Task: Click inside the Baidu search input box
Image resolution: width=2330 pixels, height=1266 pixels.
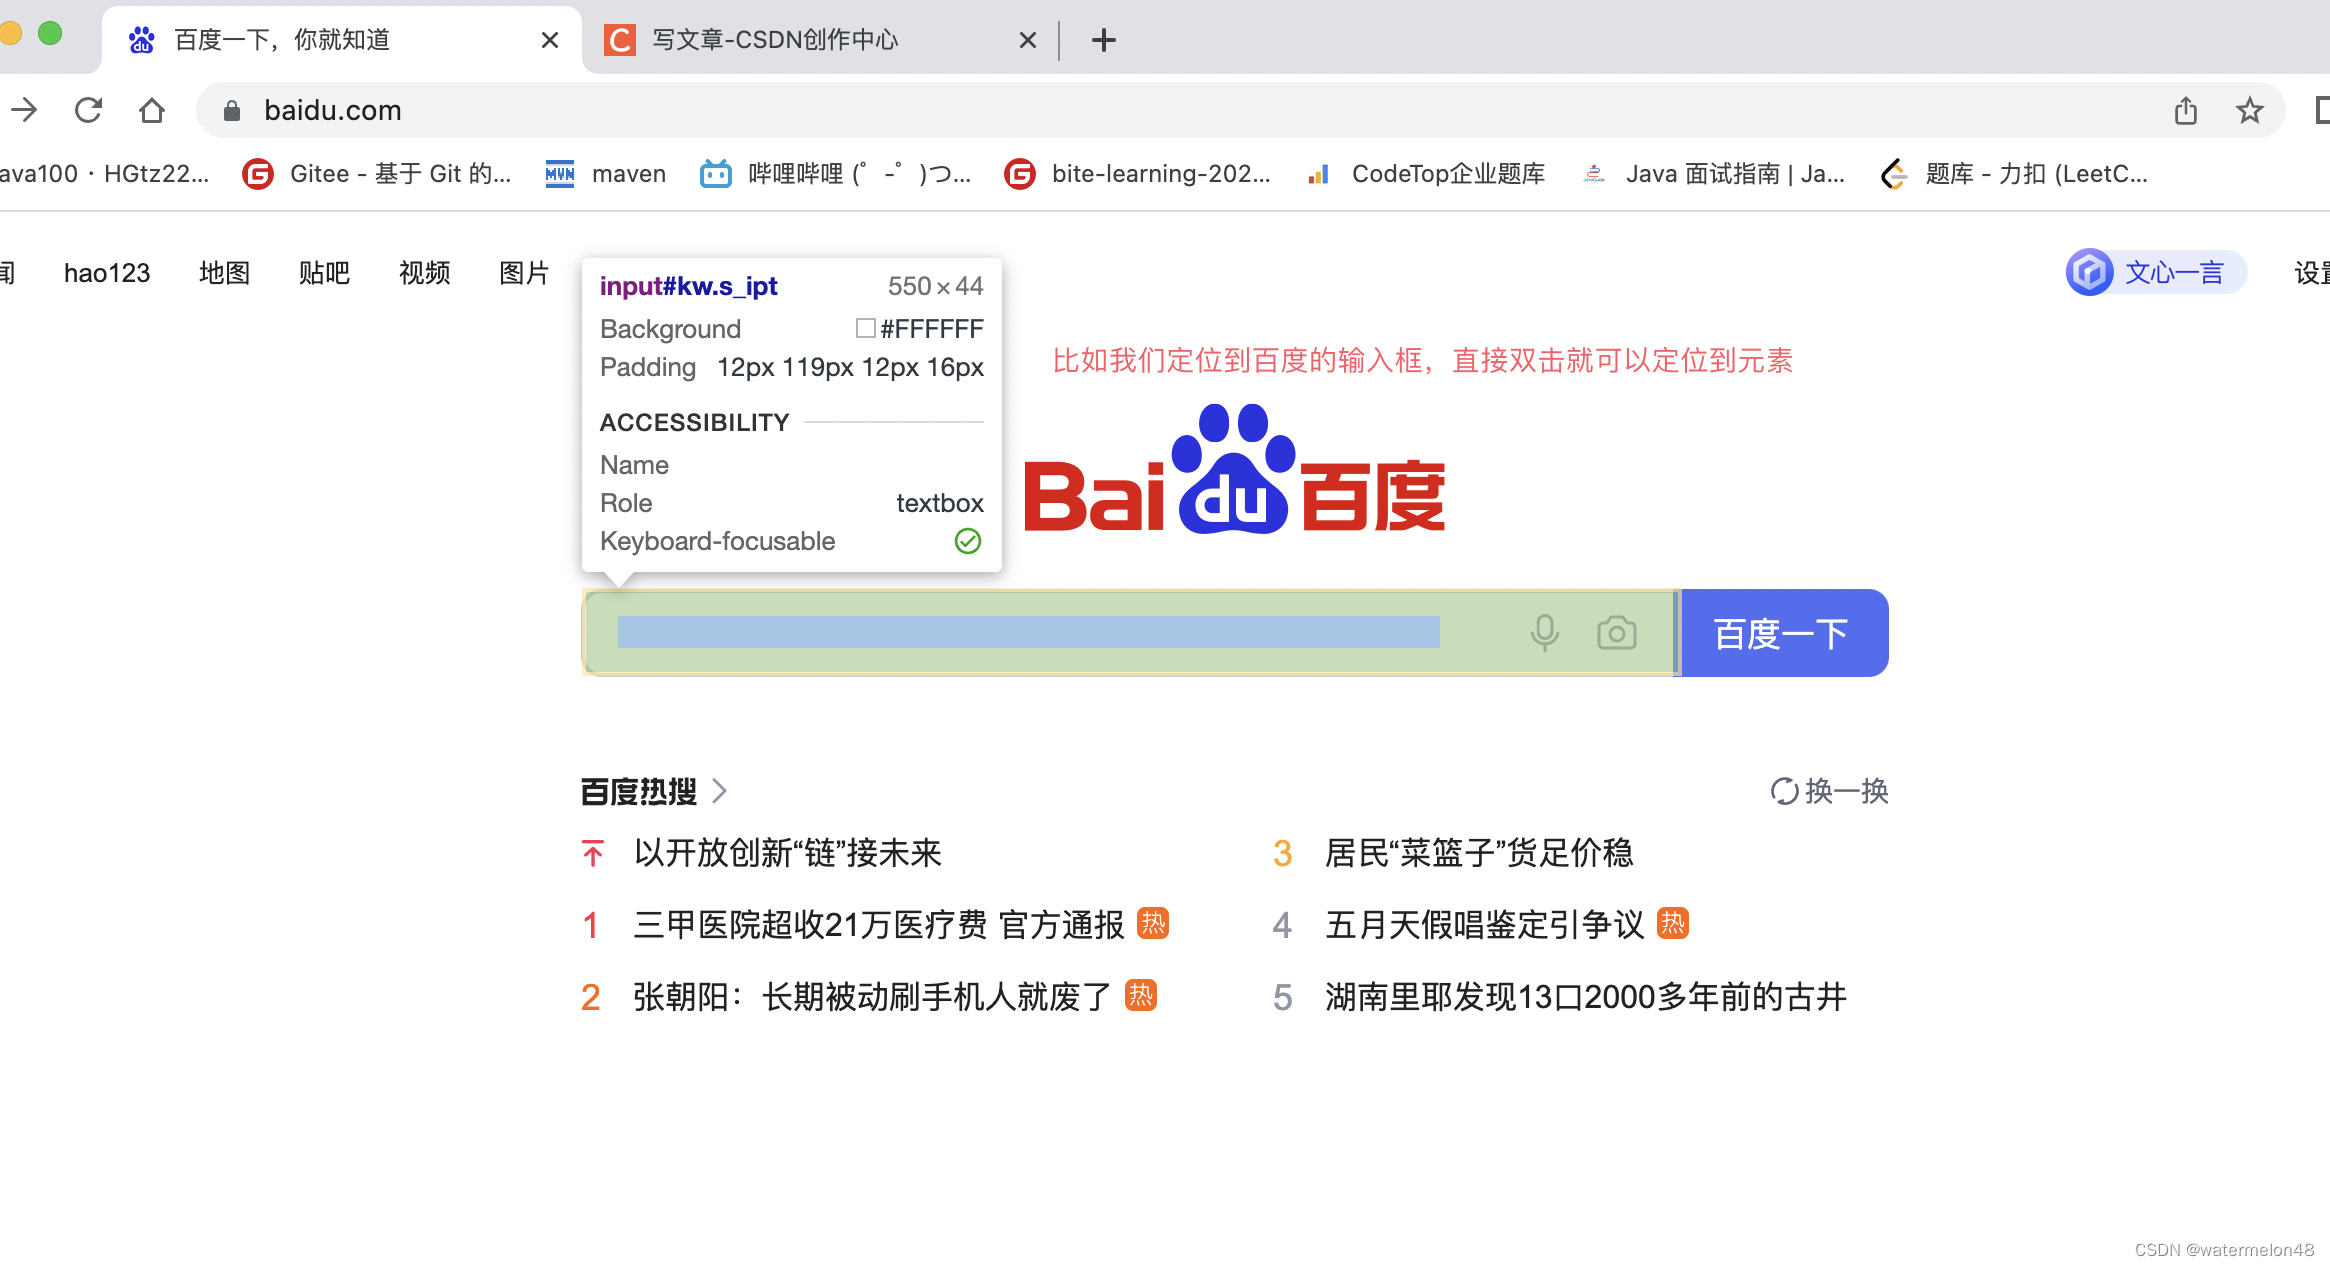Action: [1030, 633]
